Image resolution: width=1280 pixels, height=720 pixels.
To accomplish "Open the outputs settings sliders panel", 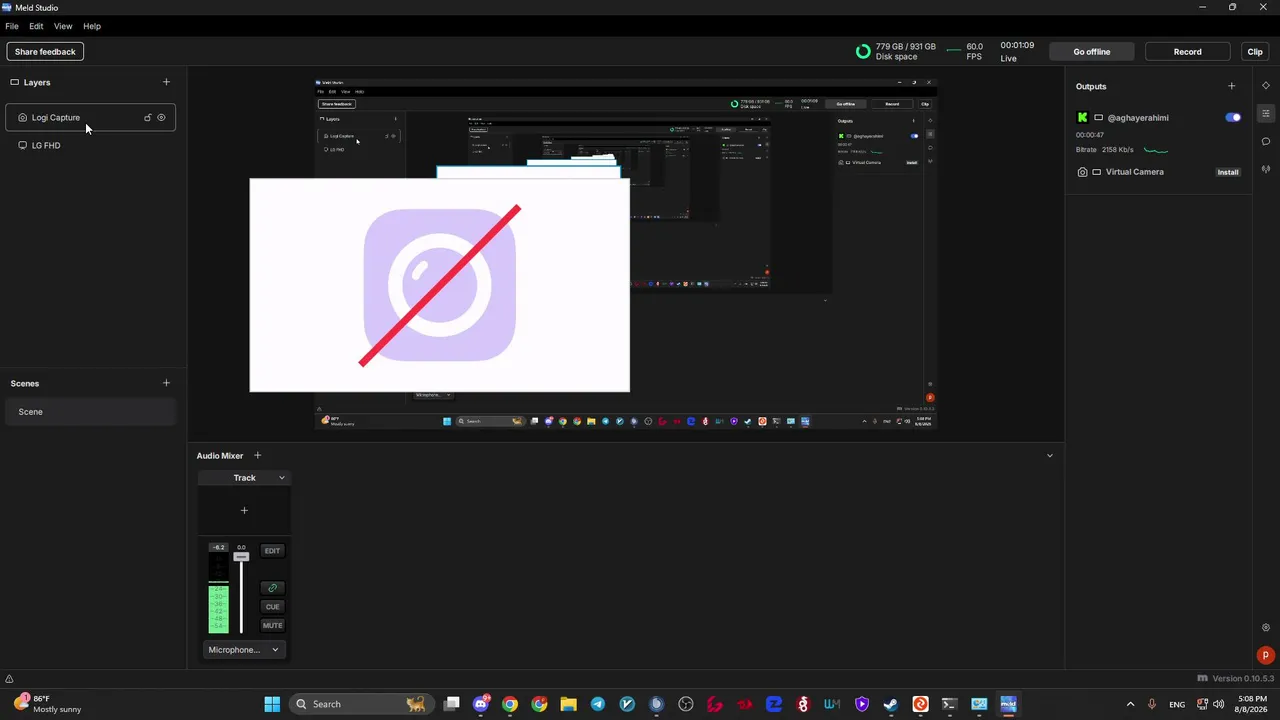I will (x=1266, y=113).
